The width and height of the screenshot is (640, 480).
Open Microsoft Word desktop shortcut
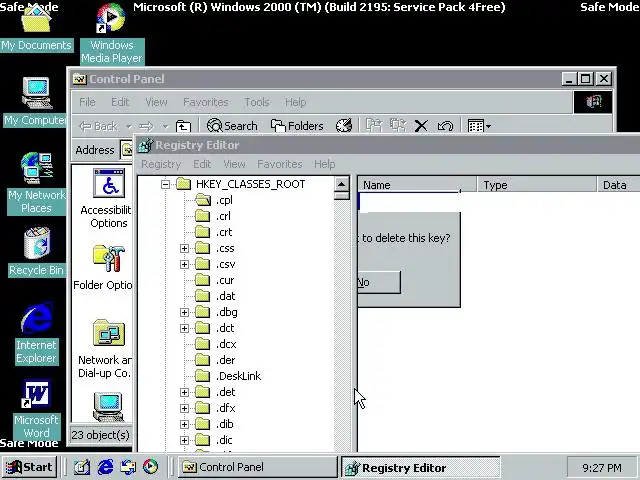(x=36, y=409)
